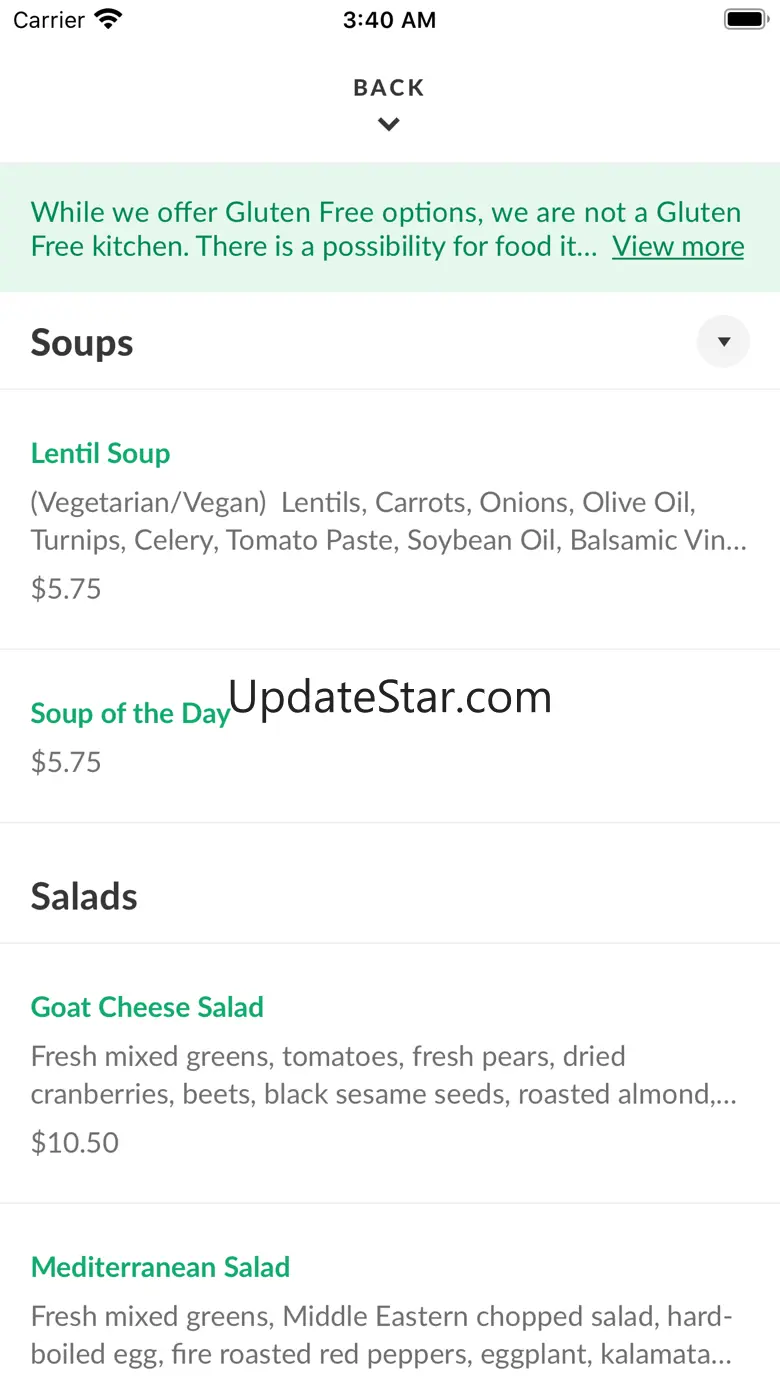Tap the Wi-Fi status icon
This screenshot has height=1387, width=780.
(x=107, y=19)
